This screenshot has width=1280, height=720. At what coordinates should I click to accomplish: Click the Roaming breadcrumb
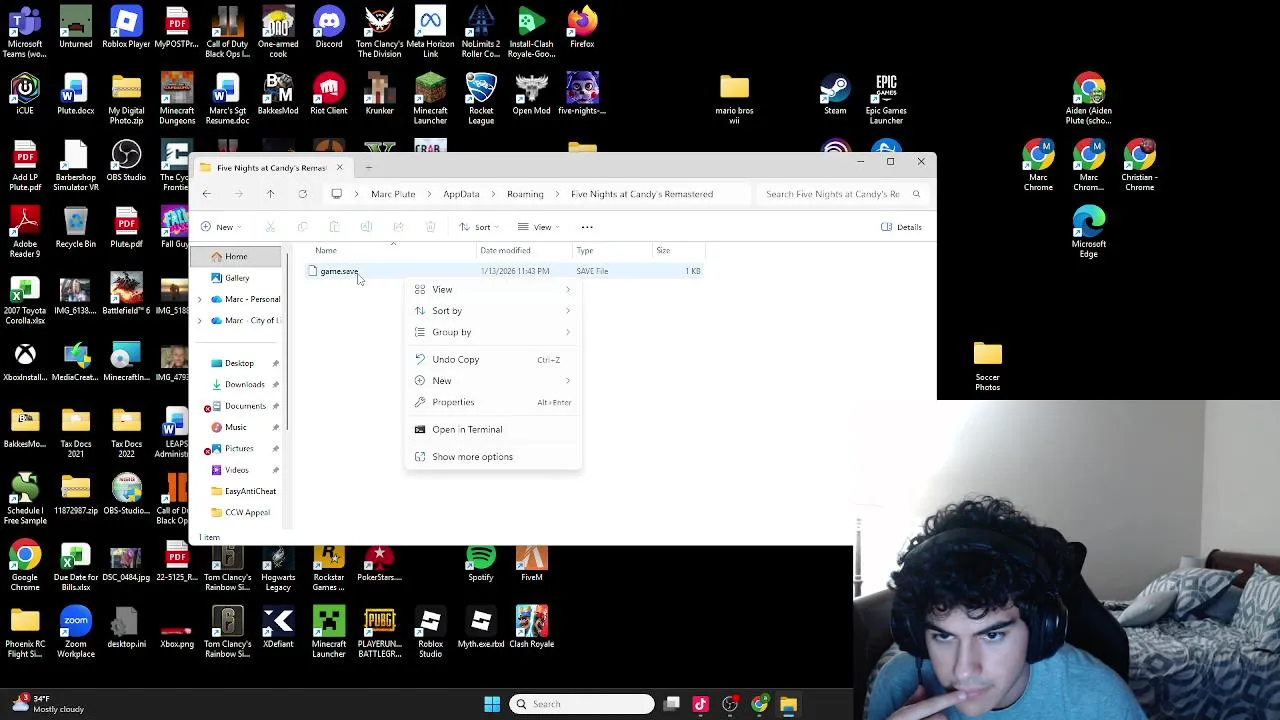coord(525,194)
